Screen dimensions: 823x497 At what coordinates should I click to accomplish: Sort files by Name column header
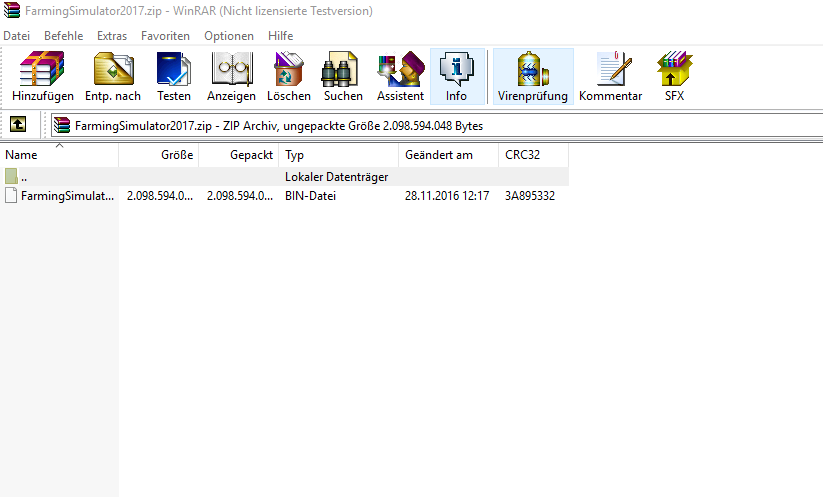pos(58,155)
